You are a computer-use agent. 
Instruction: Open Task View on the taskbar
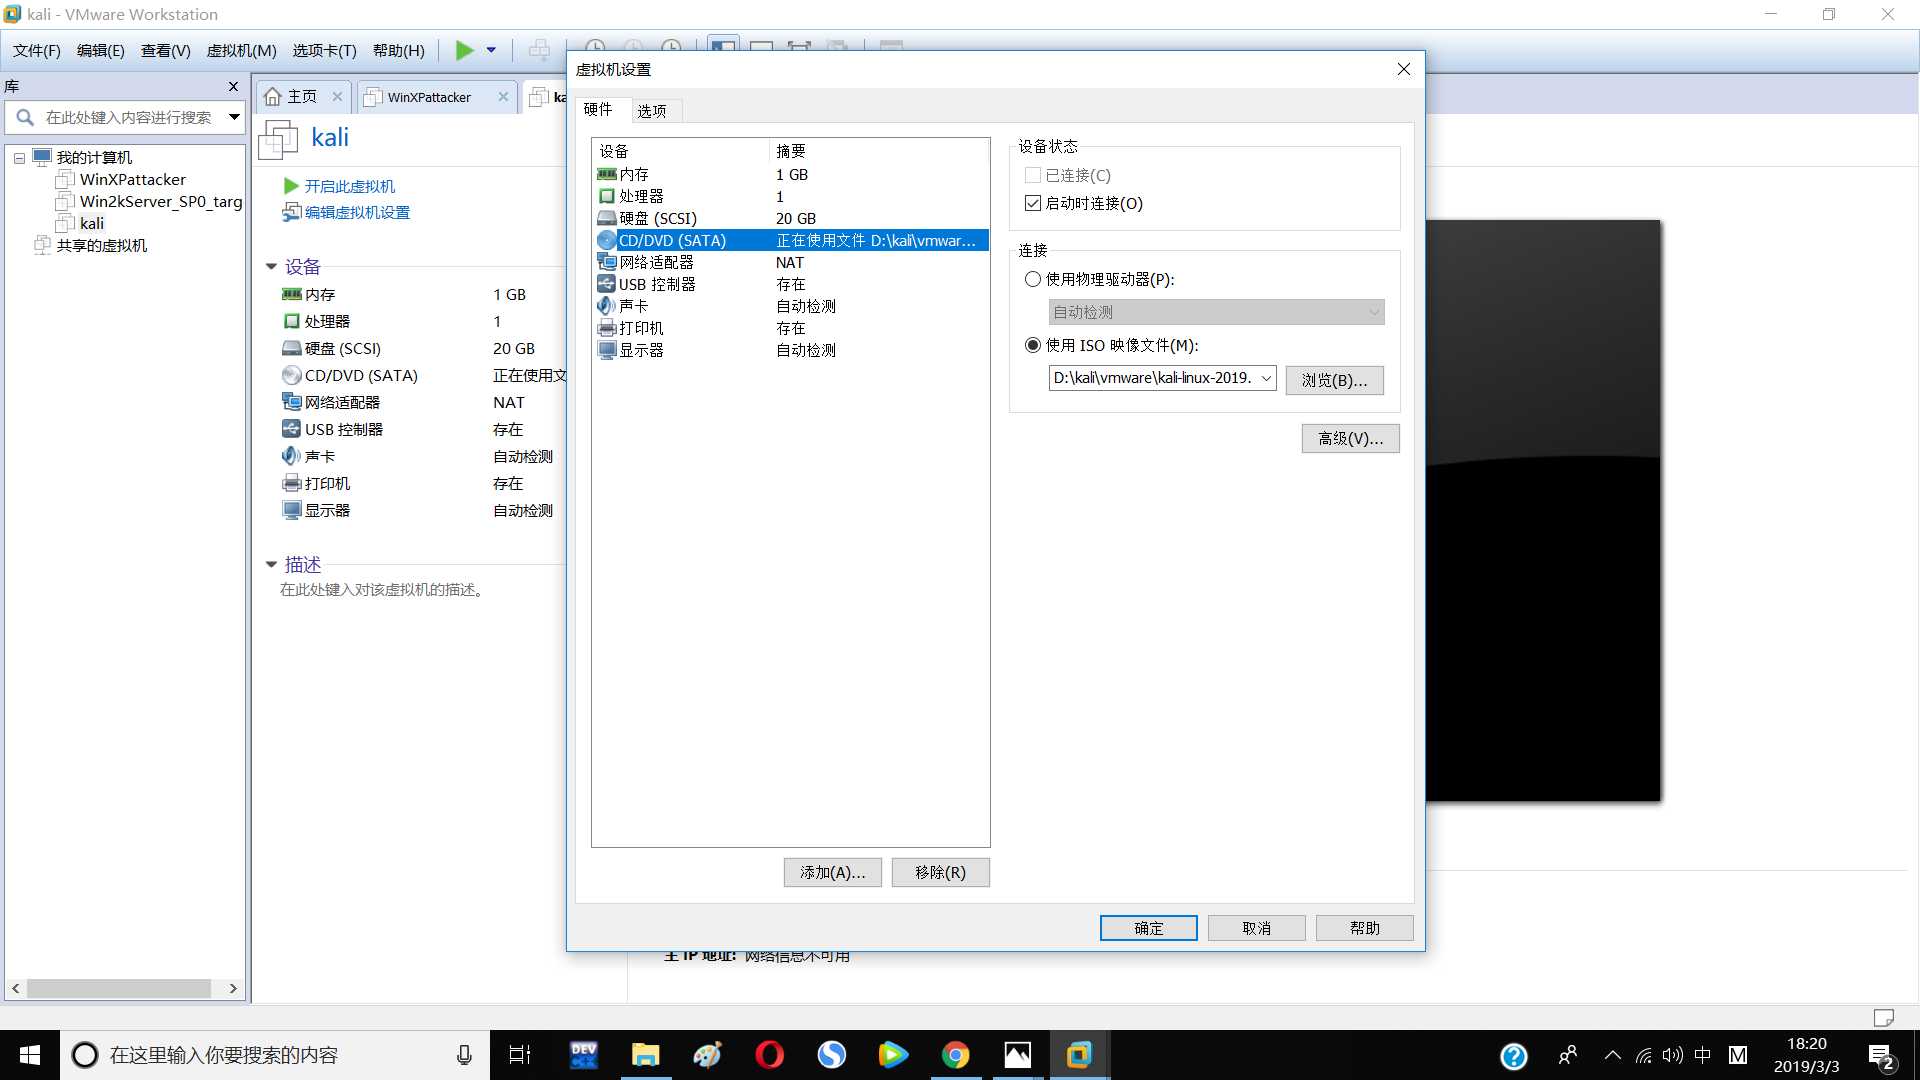pyautogui.click(x=520, y=1055)
